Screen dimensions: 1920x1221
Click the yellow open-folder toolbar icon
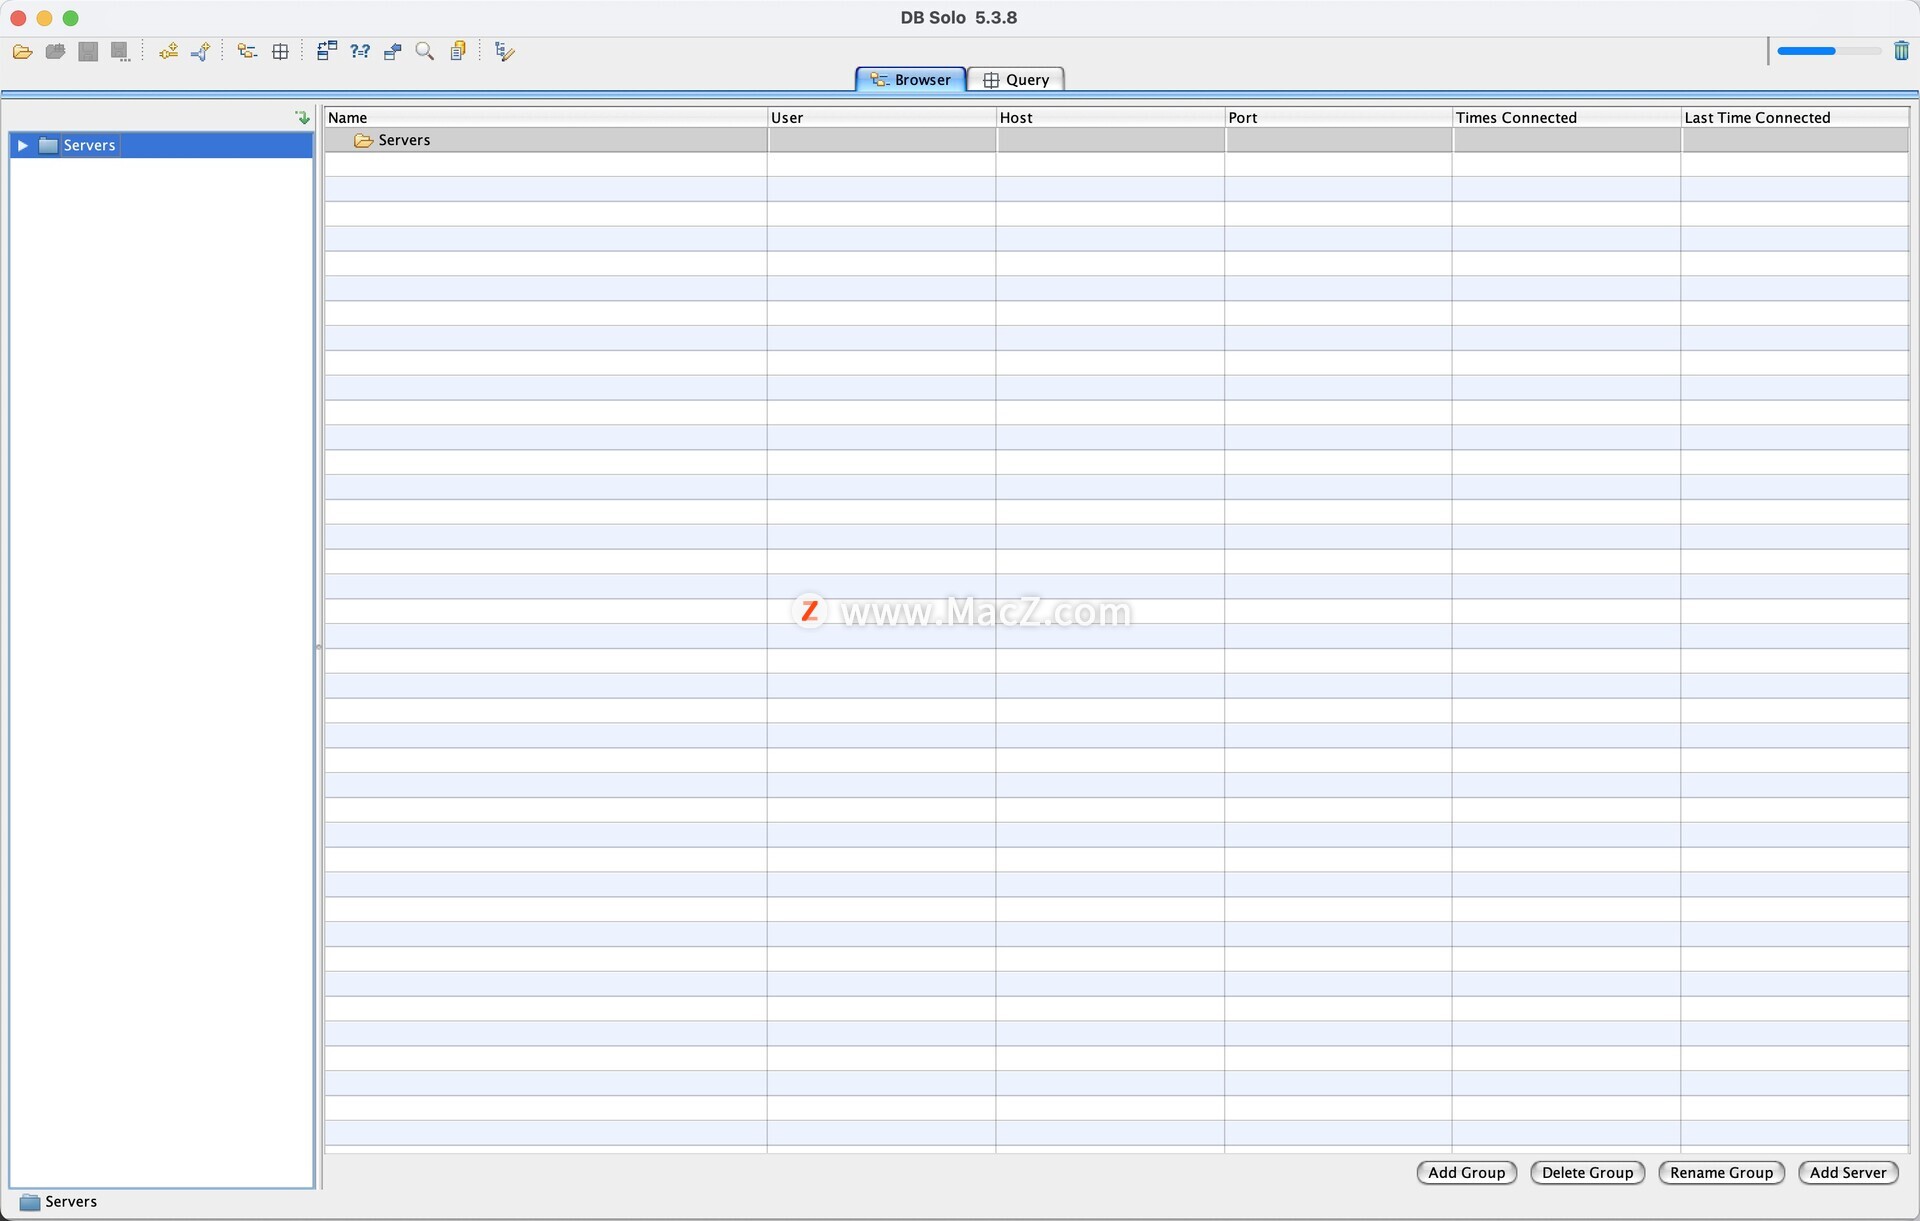point(22,51)
